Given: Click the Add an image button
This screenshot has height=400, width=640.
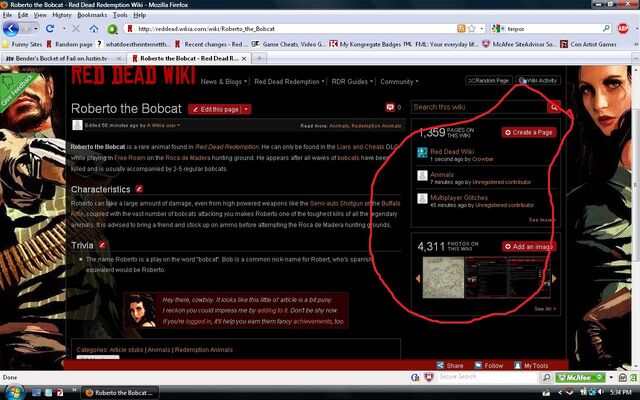Looking at the screenshot, I should (529, 247).
